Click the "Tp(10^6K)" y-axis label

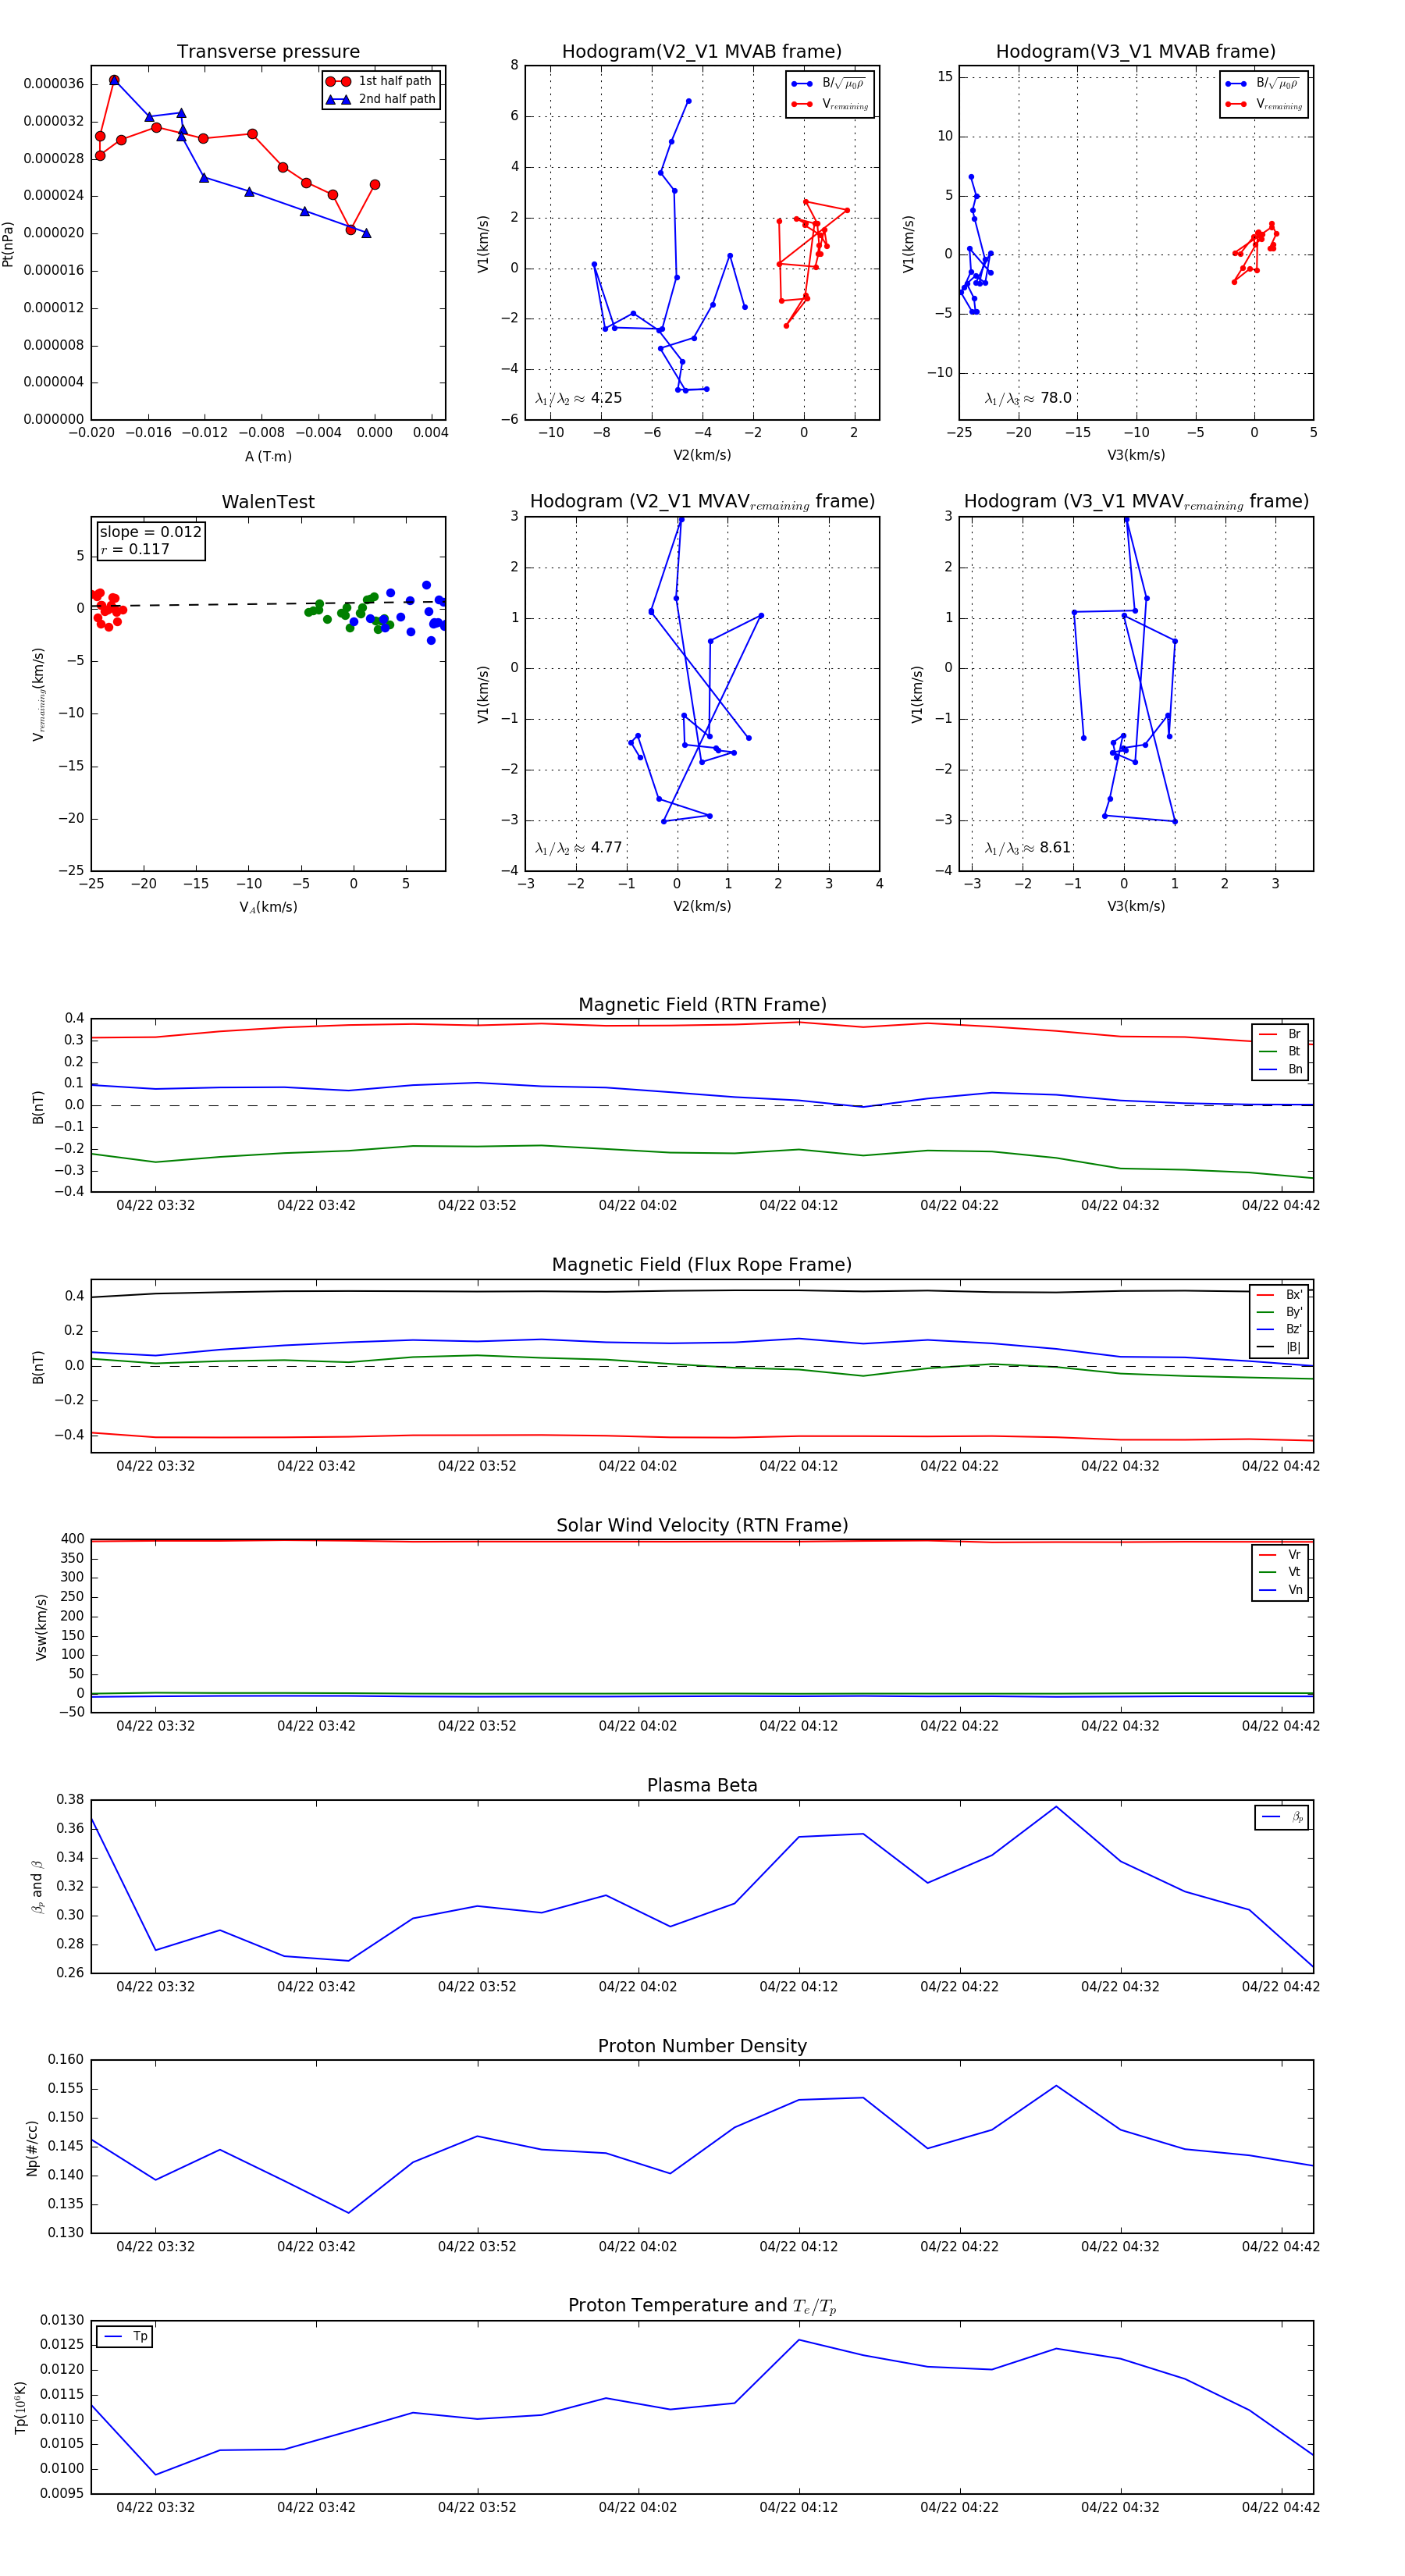[x=21, y=2407]
